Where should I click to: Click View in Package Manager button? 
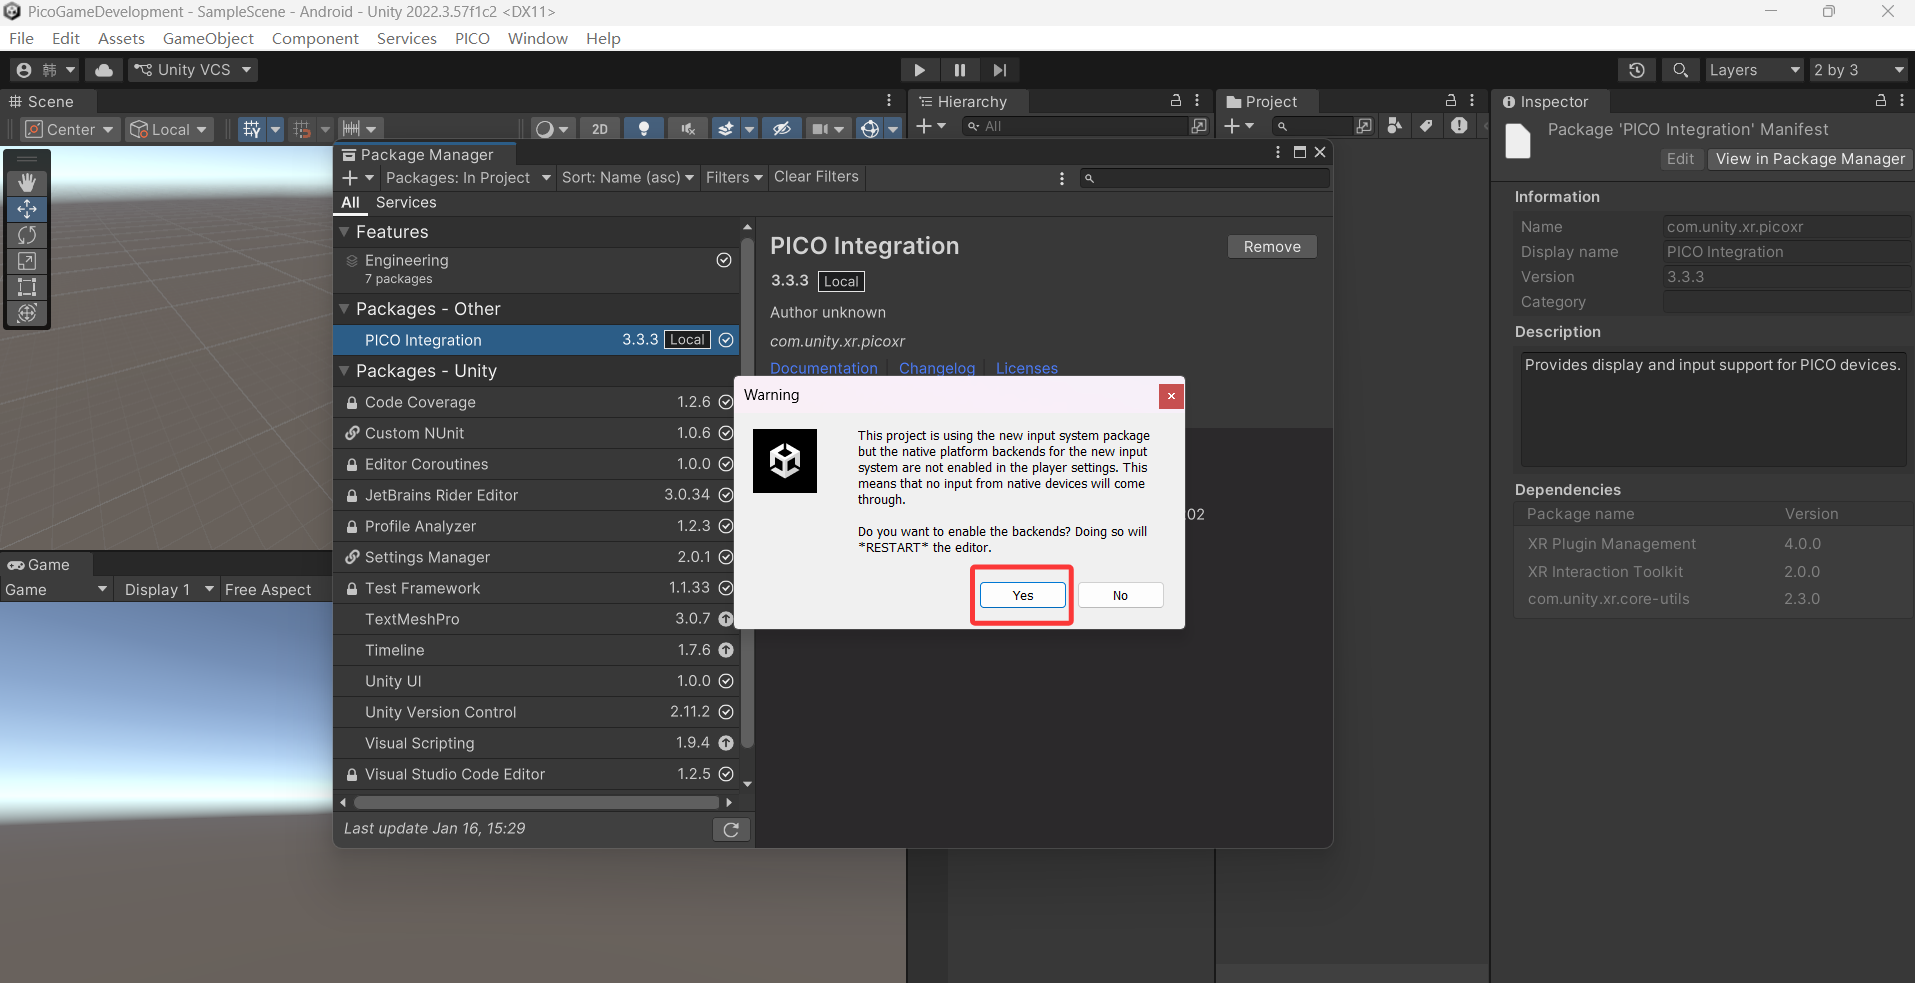(x=1810, y=159)
